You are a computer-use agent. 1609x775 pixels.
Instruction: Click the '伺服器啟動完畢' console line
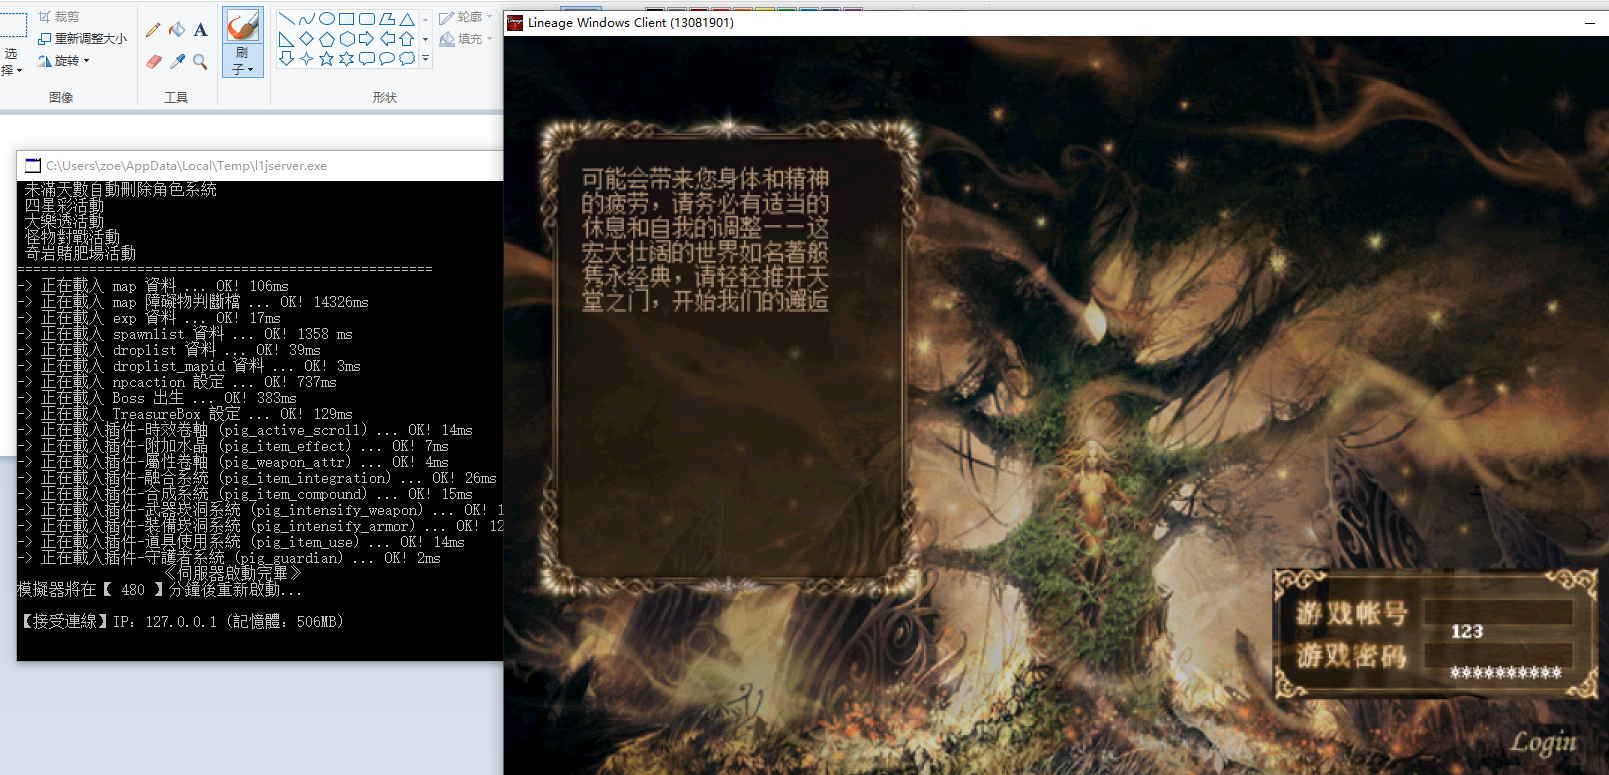(233, 574)
